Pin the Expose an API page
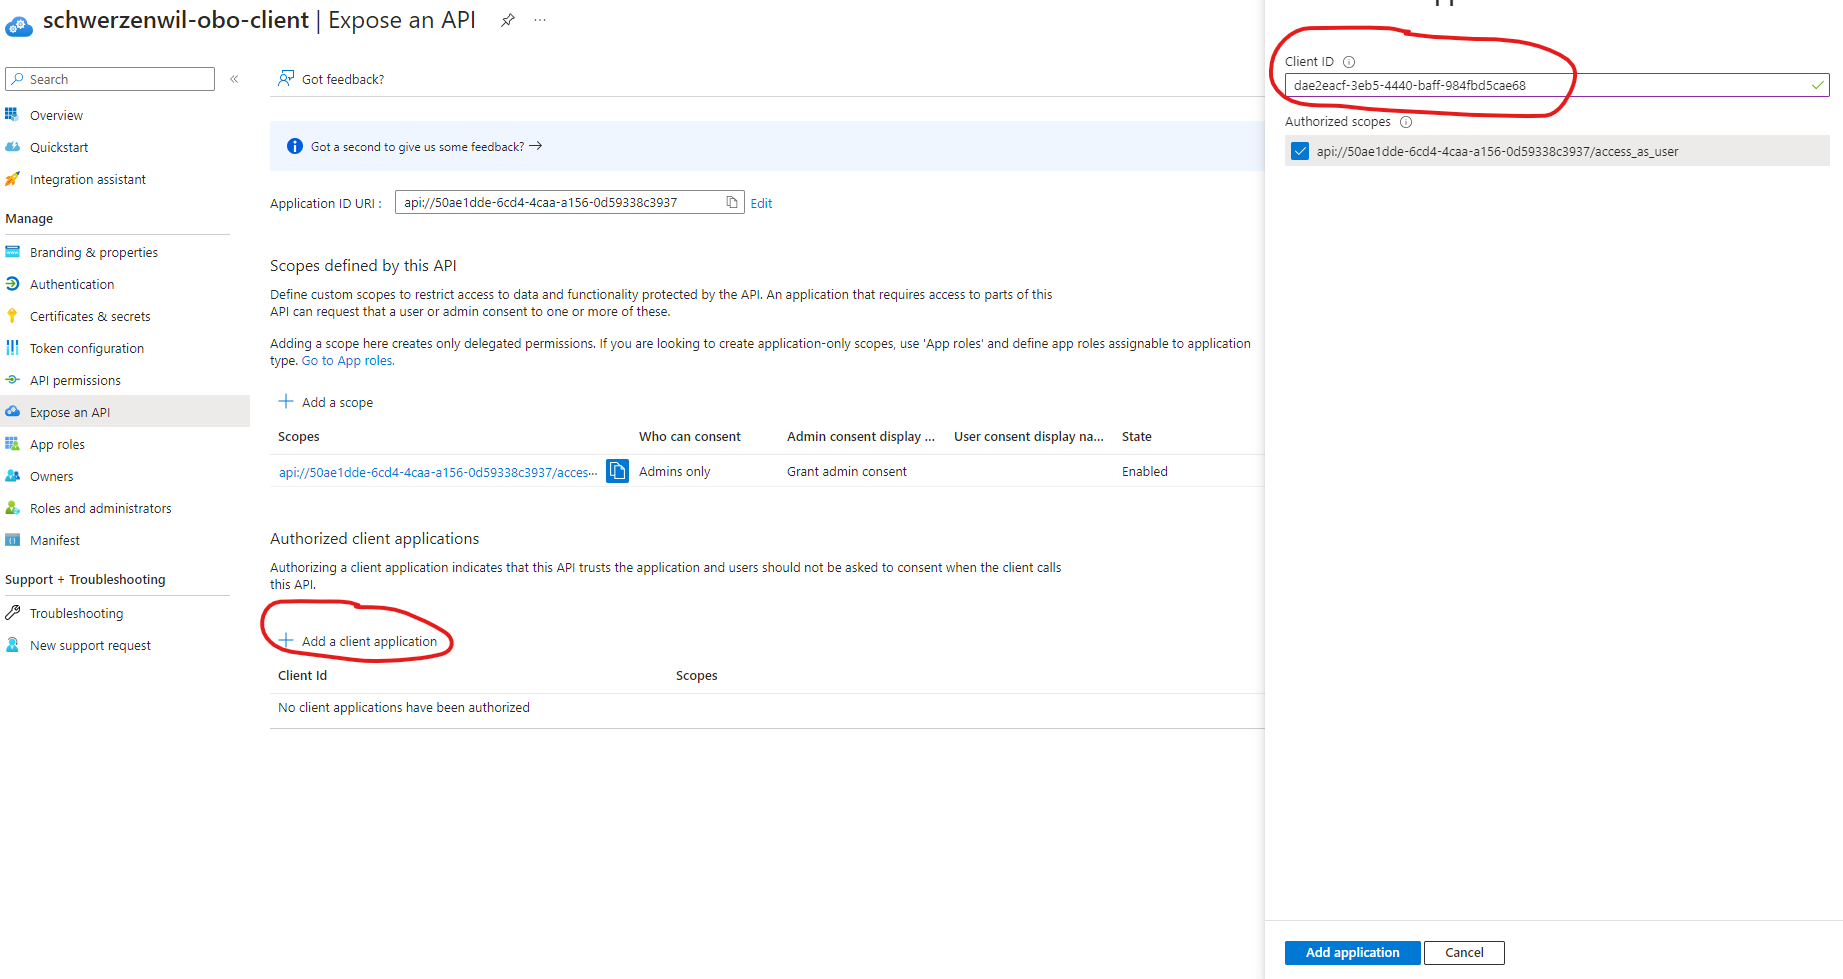The image size is (1843, 979). 508,20
